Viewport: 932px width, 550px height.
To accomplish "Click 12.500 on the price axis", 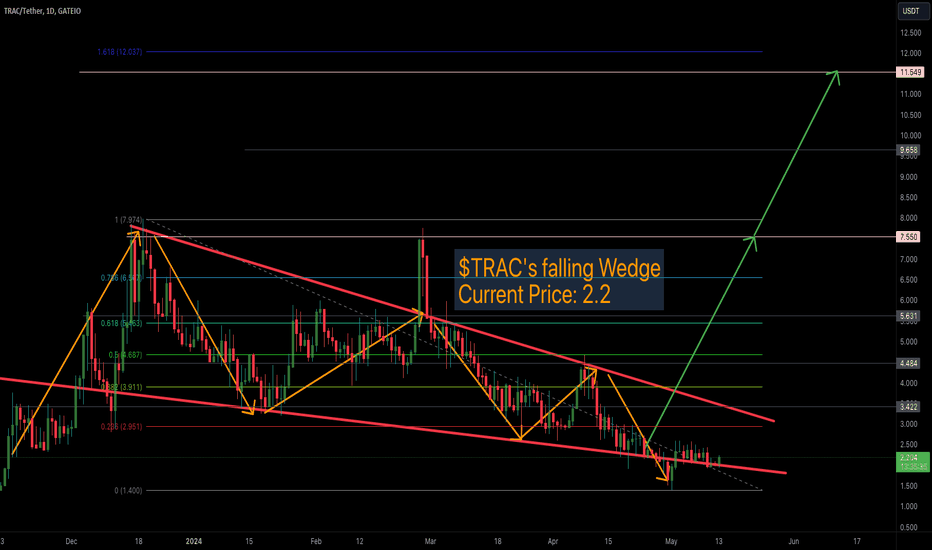I will (x=911, y=33).
